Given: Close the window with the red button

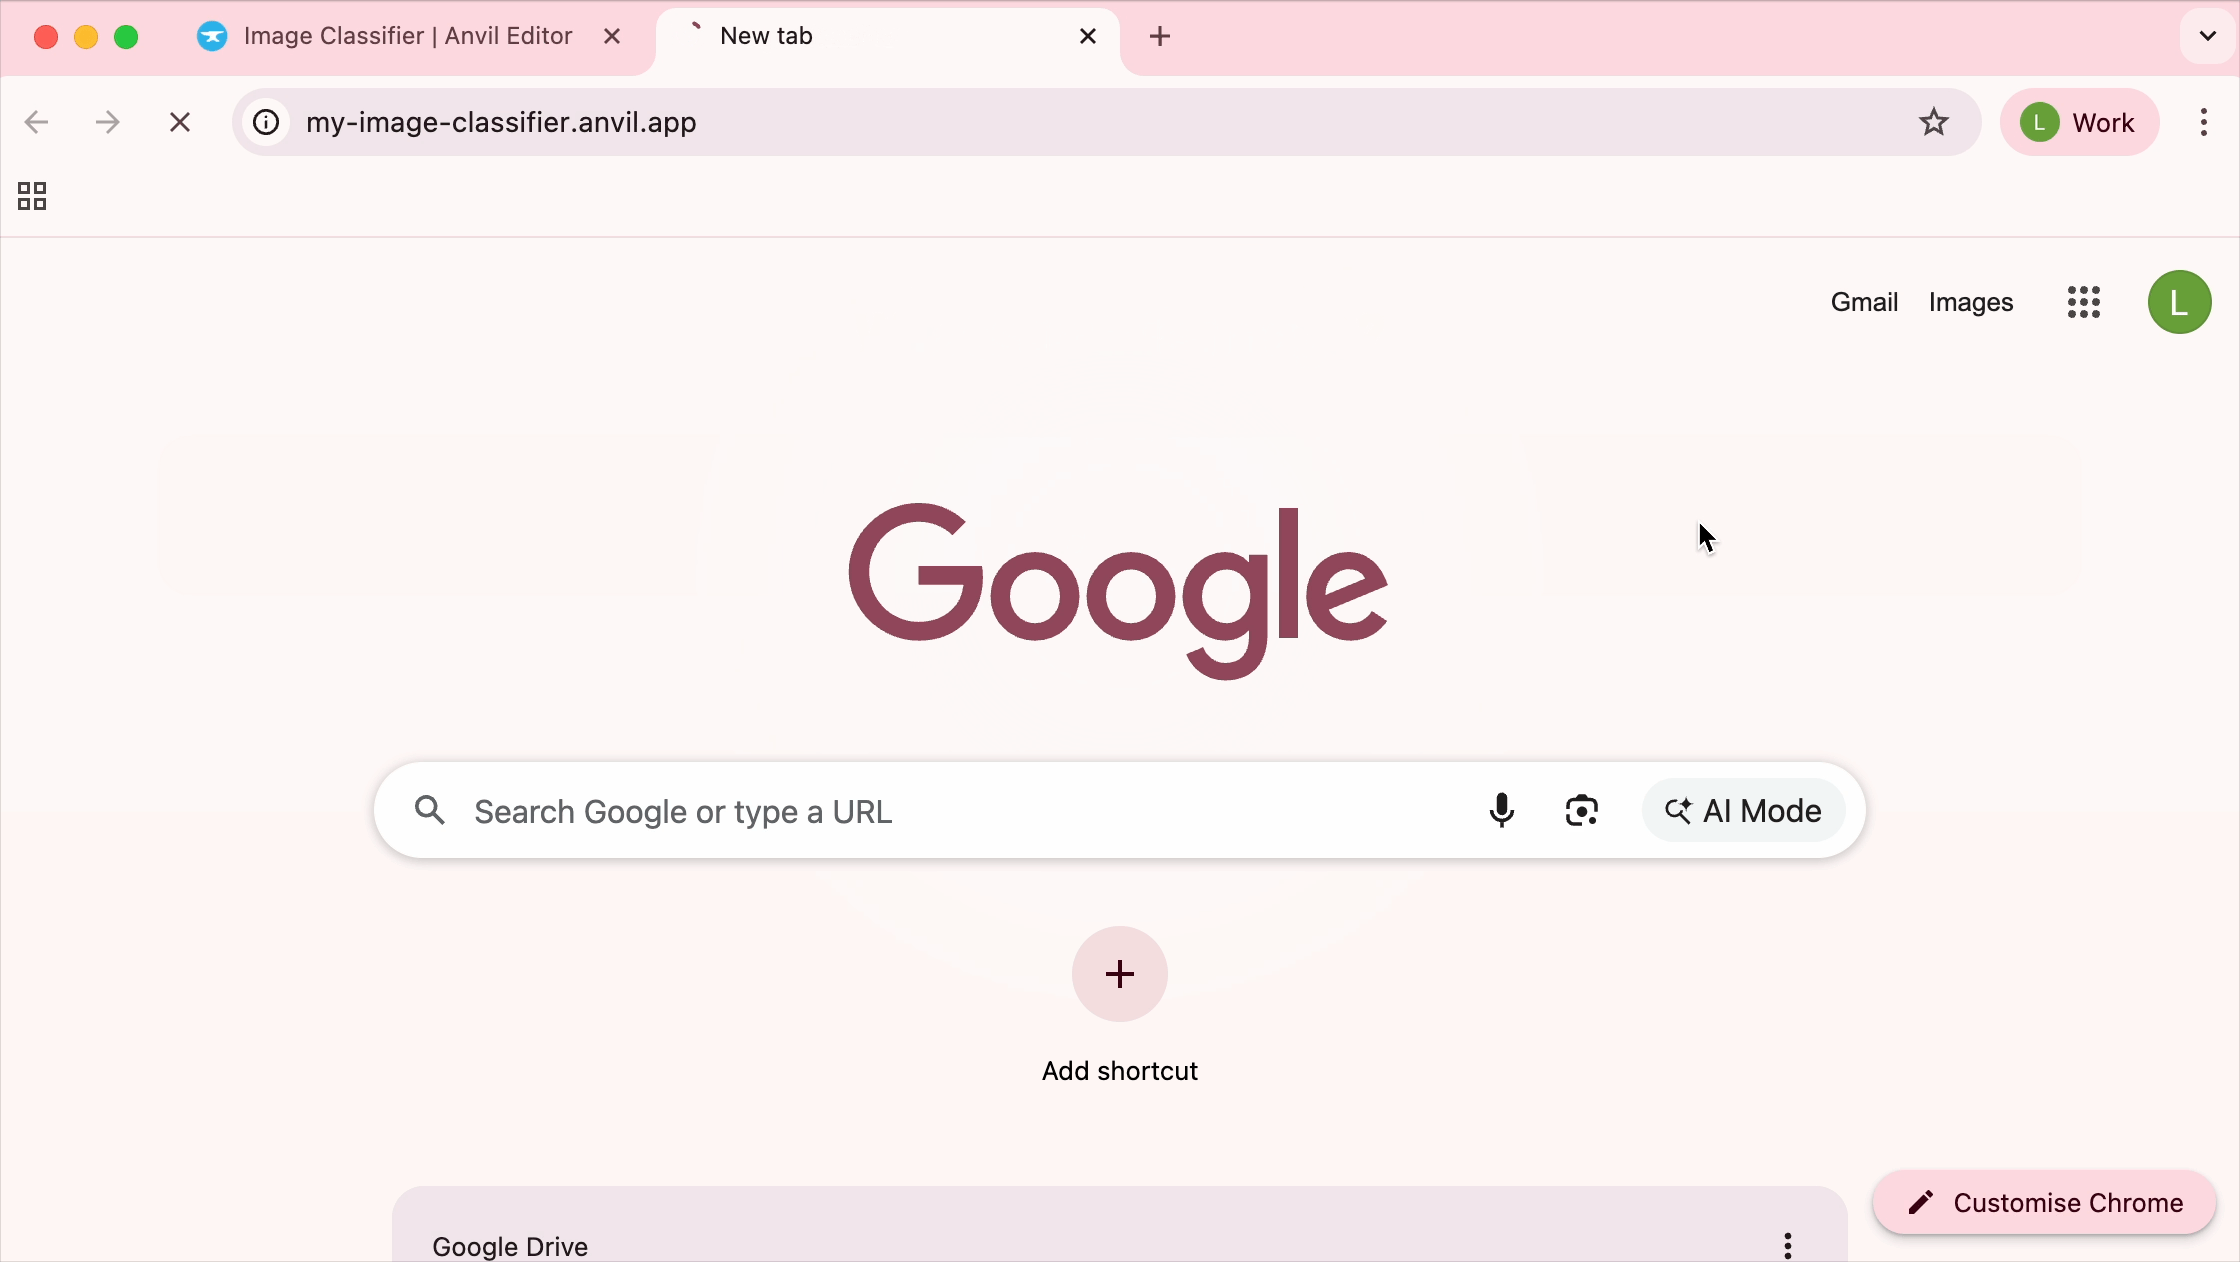Looking at the screenshot, I should [x=46, y=37].
